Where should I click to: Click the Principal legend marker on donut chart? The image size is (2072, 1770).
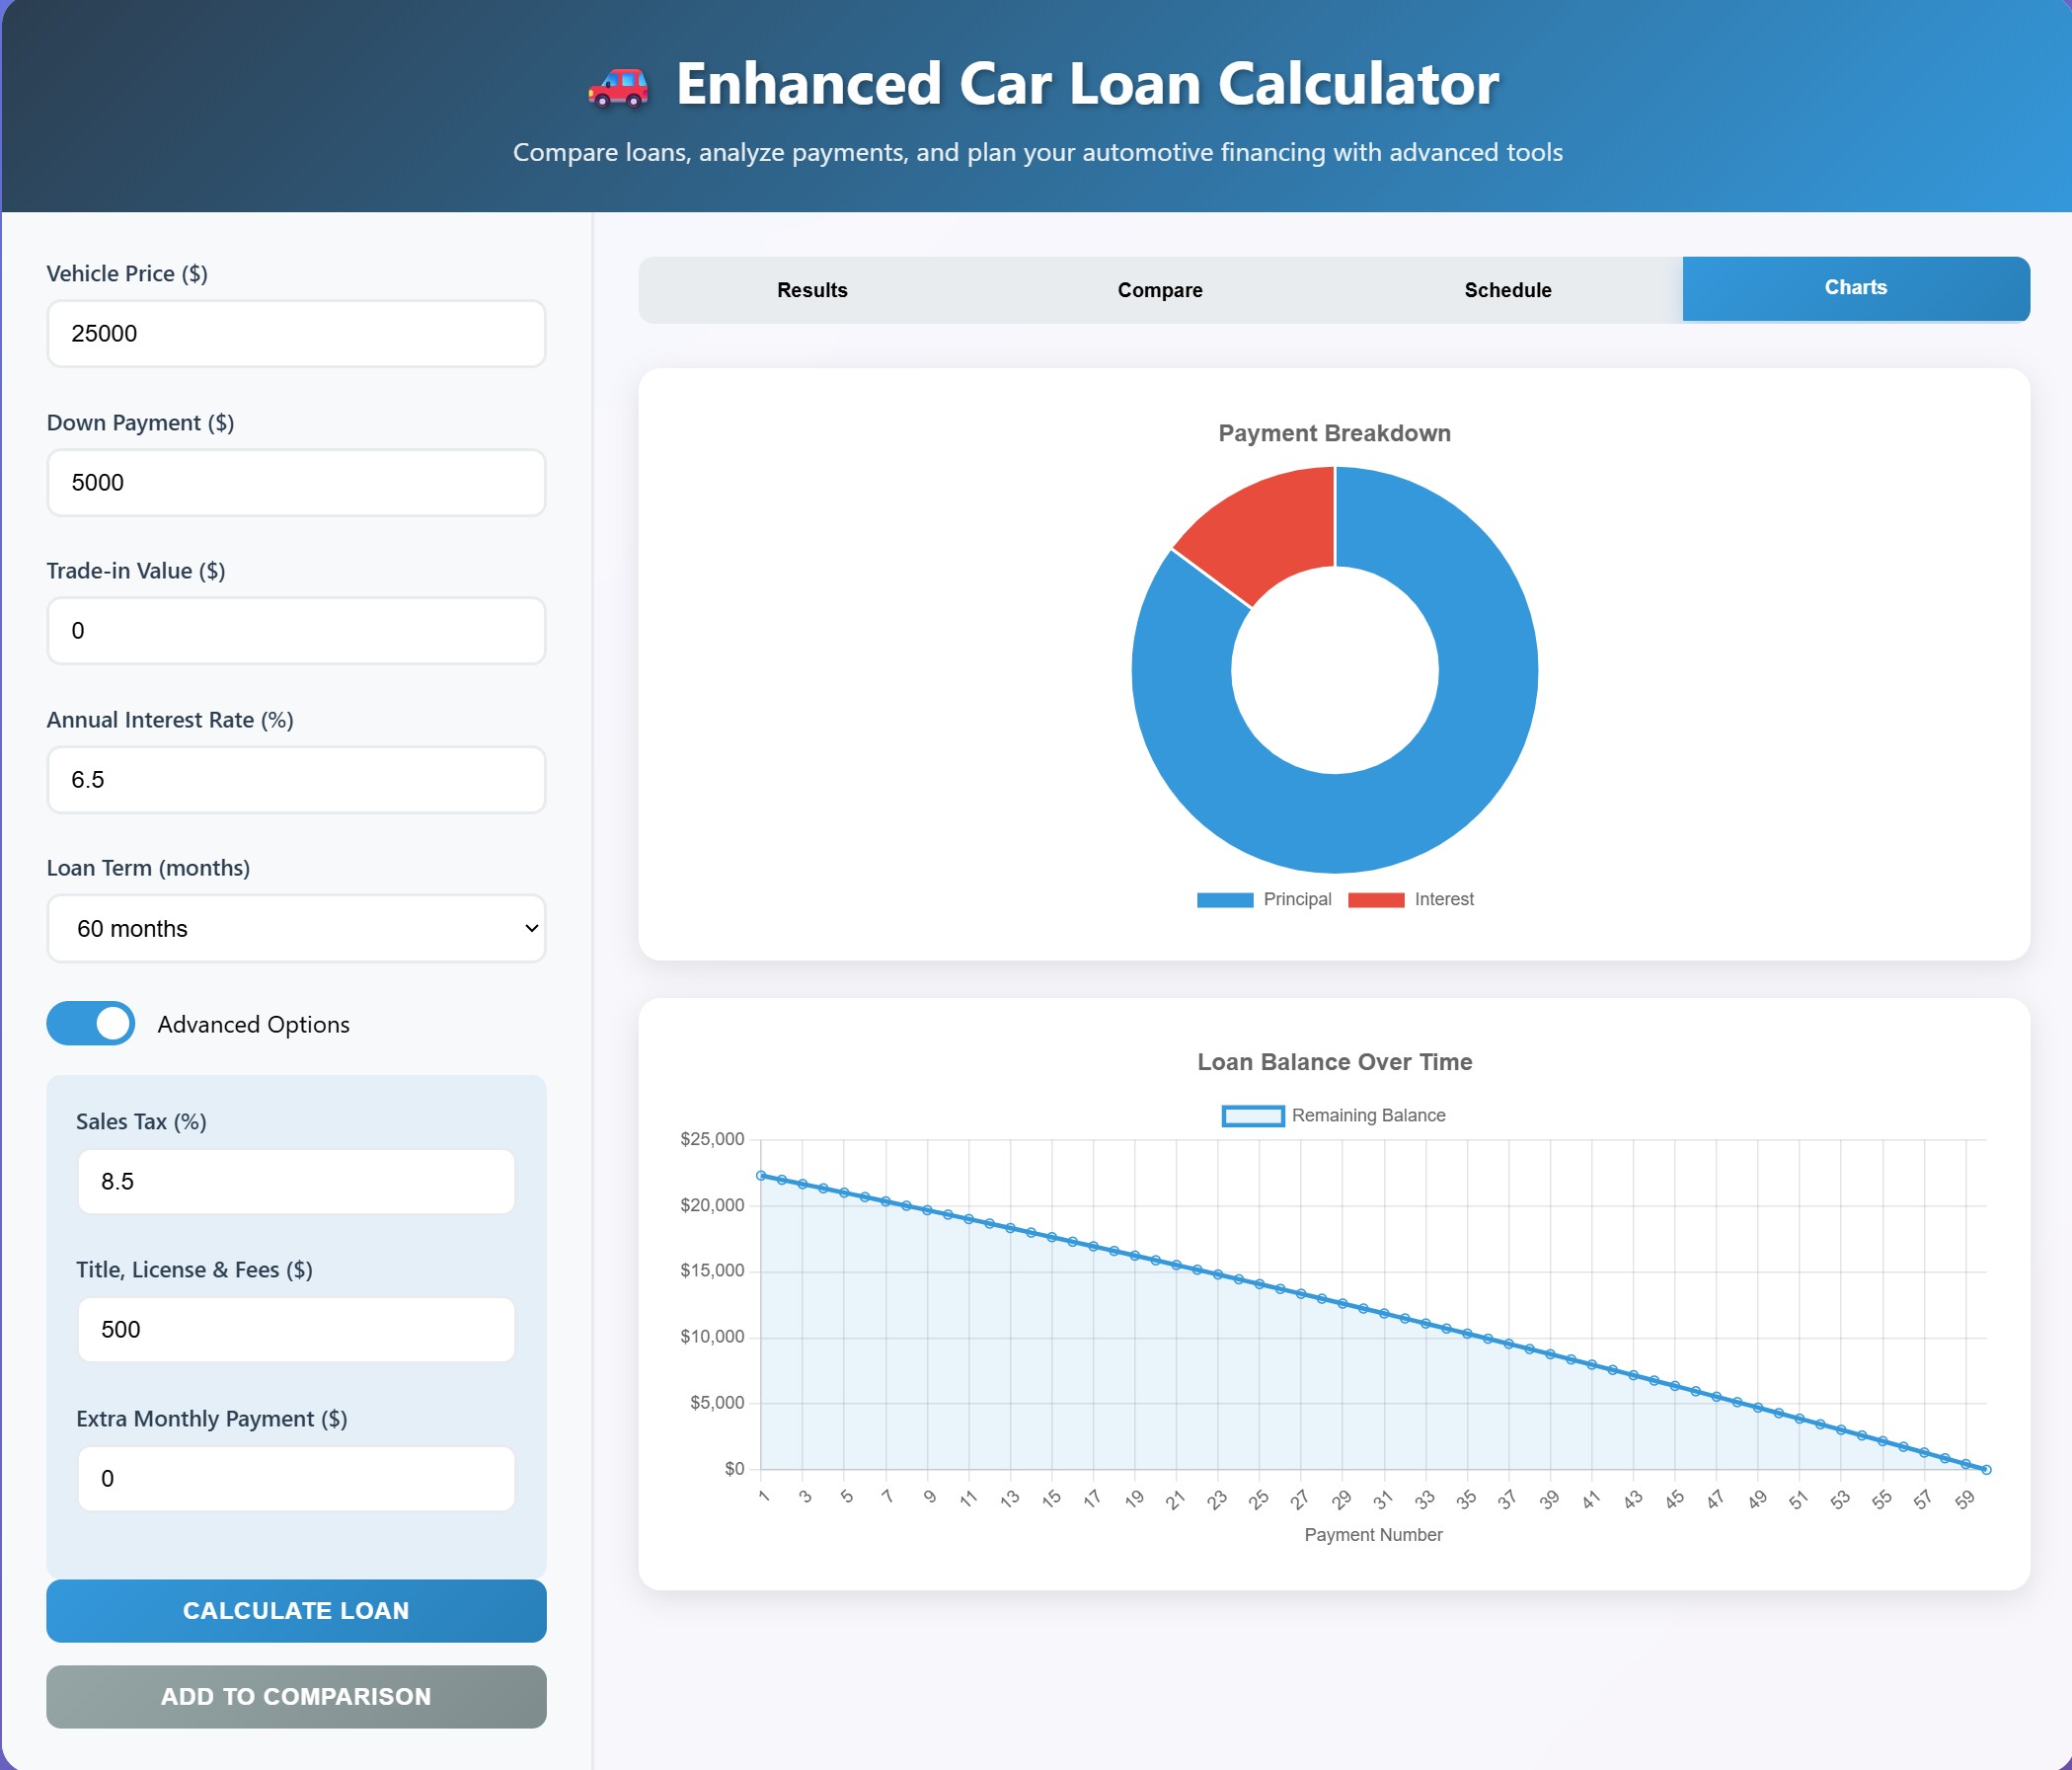click(x=1225, y=898)
